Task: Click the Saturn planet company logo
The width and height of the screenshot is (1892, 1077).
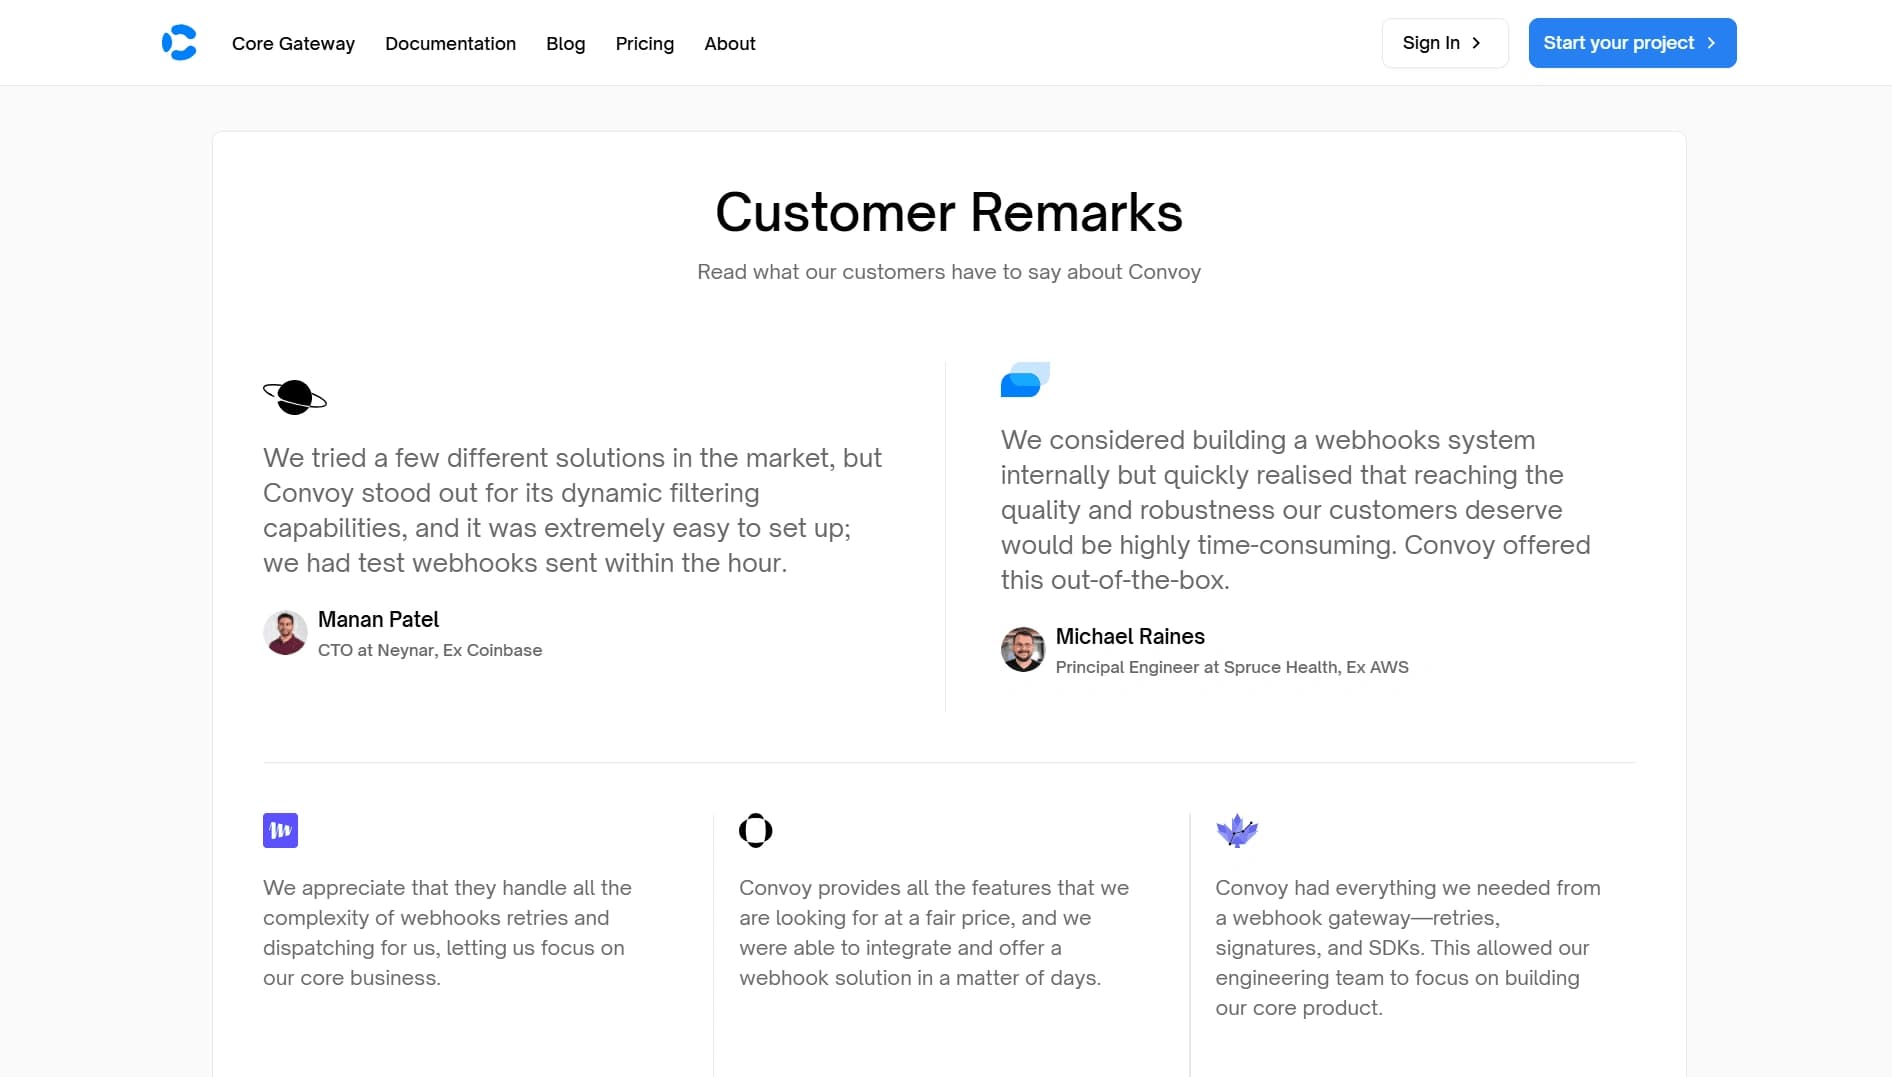Action: click(294, 396)
